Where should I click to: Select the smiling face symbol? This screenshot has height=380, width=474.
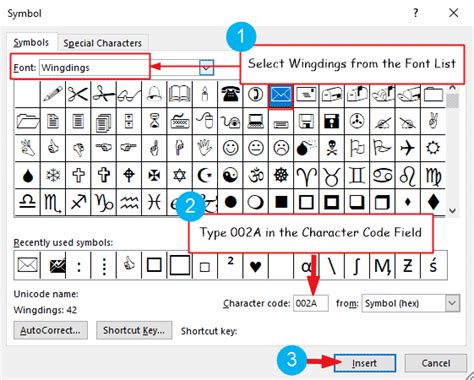[x=230, y=148]
